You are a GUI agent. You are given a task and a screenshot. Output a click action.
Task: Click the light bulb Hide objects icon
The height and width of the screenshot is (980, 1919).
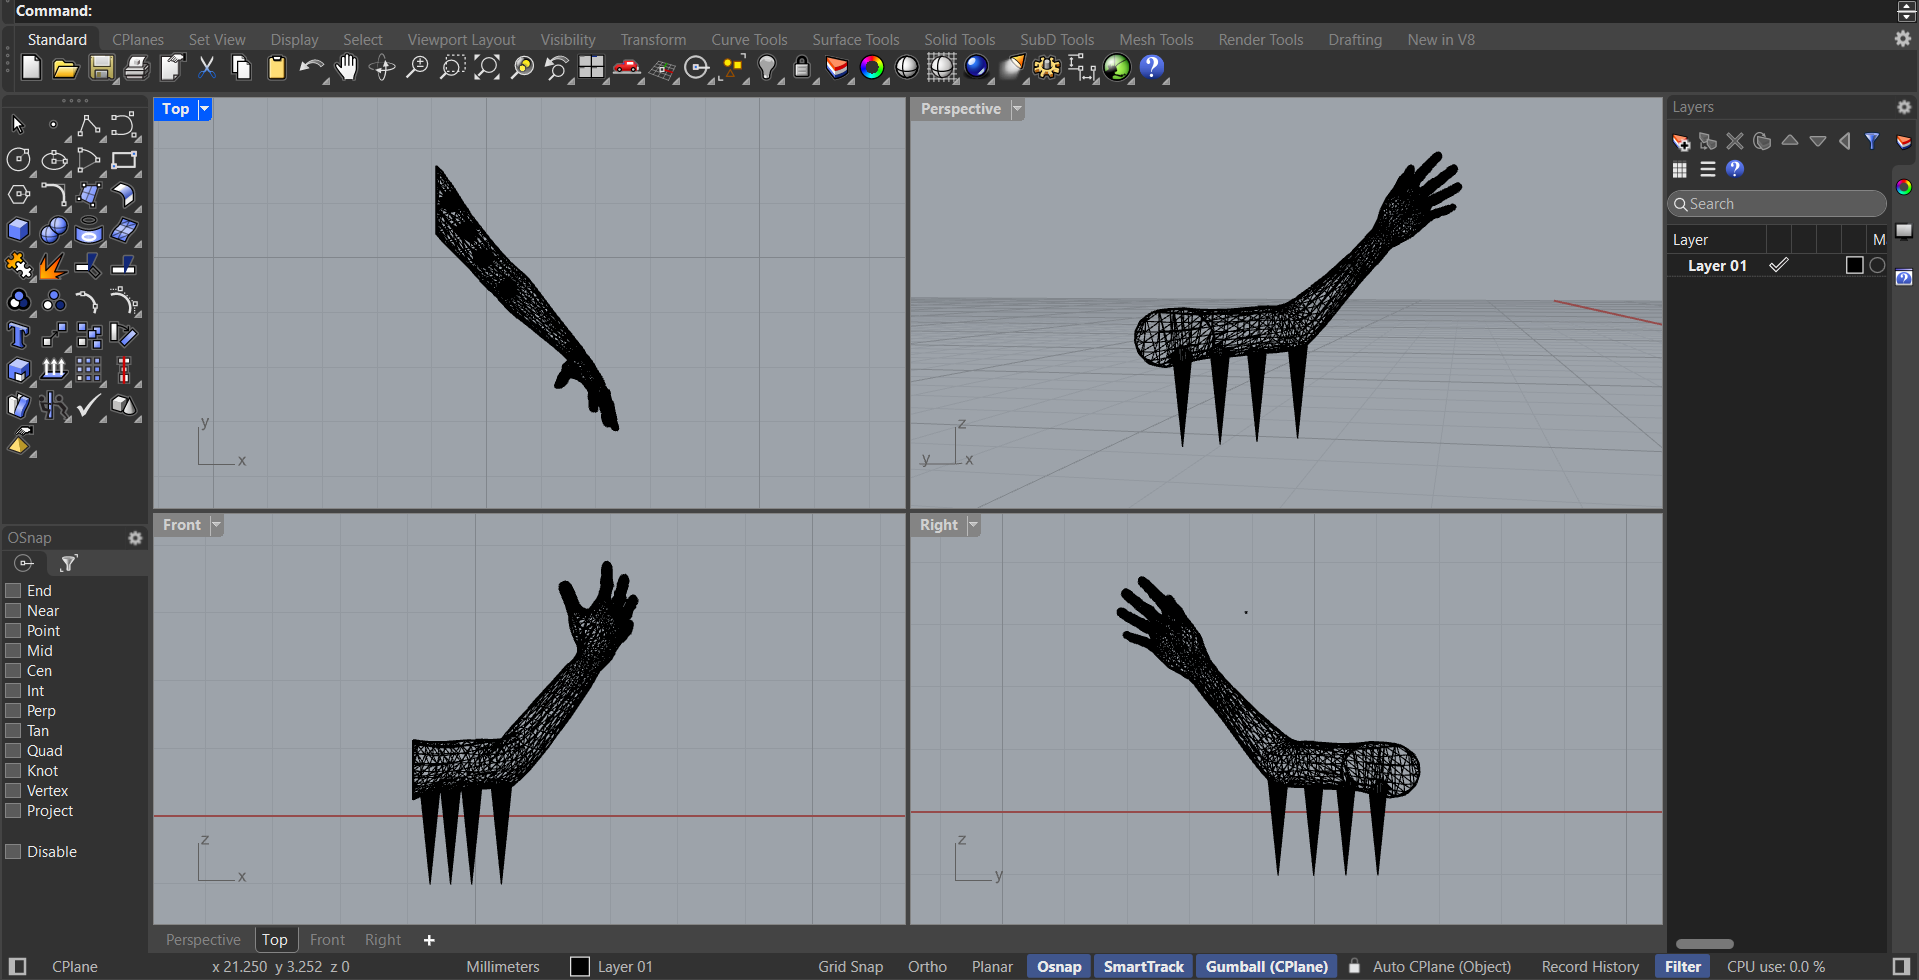coord(767,67)
